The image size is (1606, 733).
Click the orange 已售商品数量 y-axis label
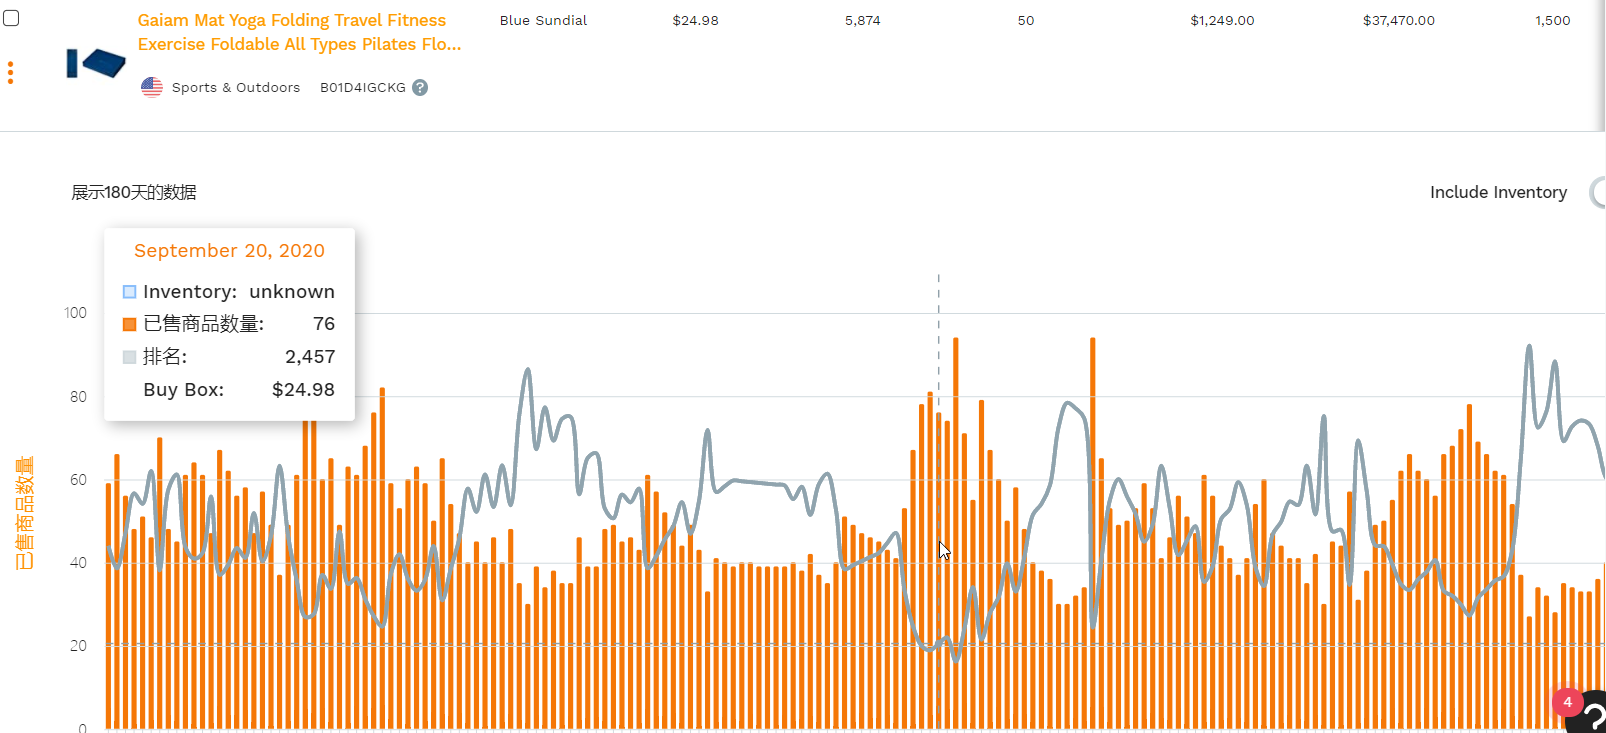pyautogui.click(x=24, y=512)
